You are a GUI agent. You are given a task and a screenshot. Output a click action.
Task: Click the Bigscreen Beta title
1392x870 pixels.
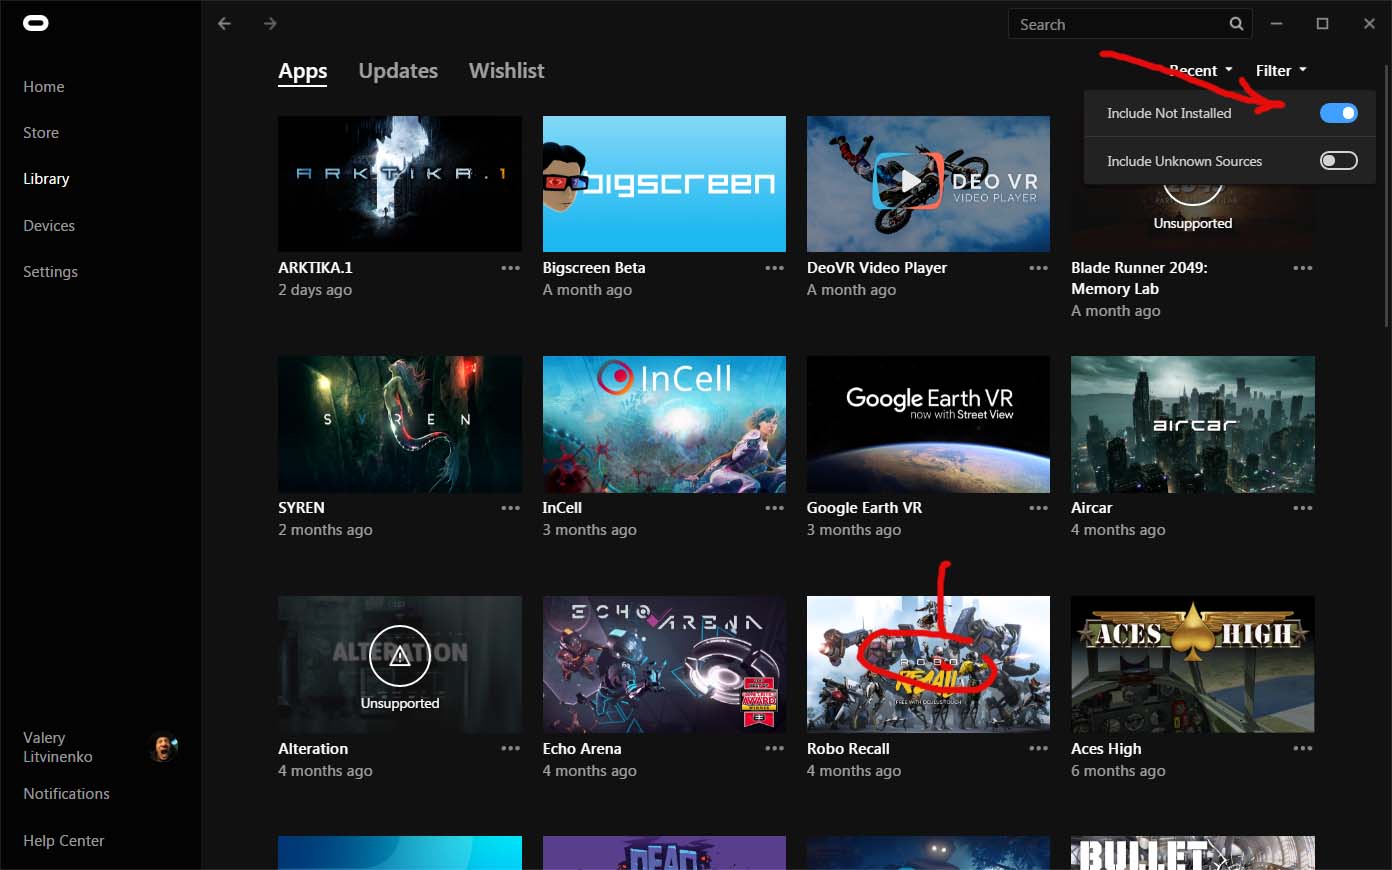pos(594,268)
